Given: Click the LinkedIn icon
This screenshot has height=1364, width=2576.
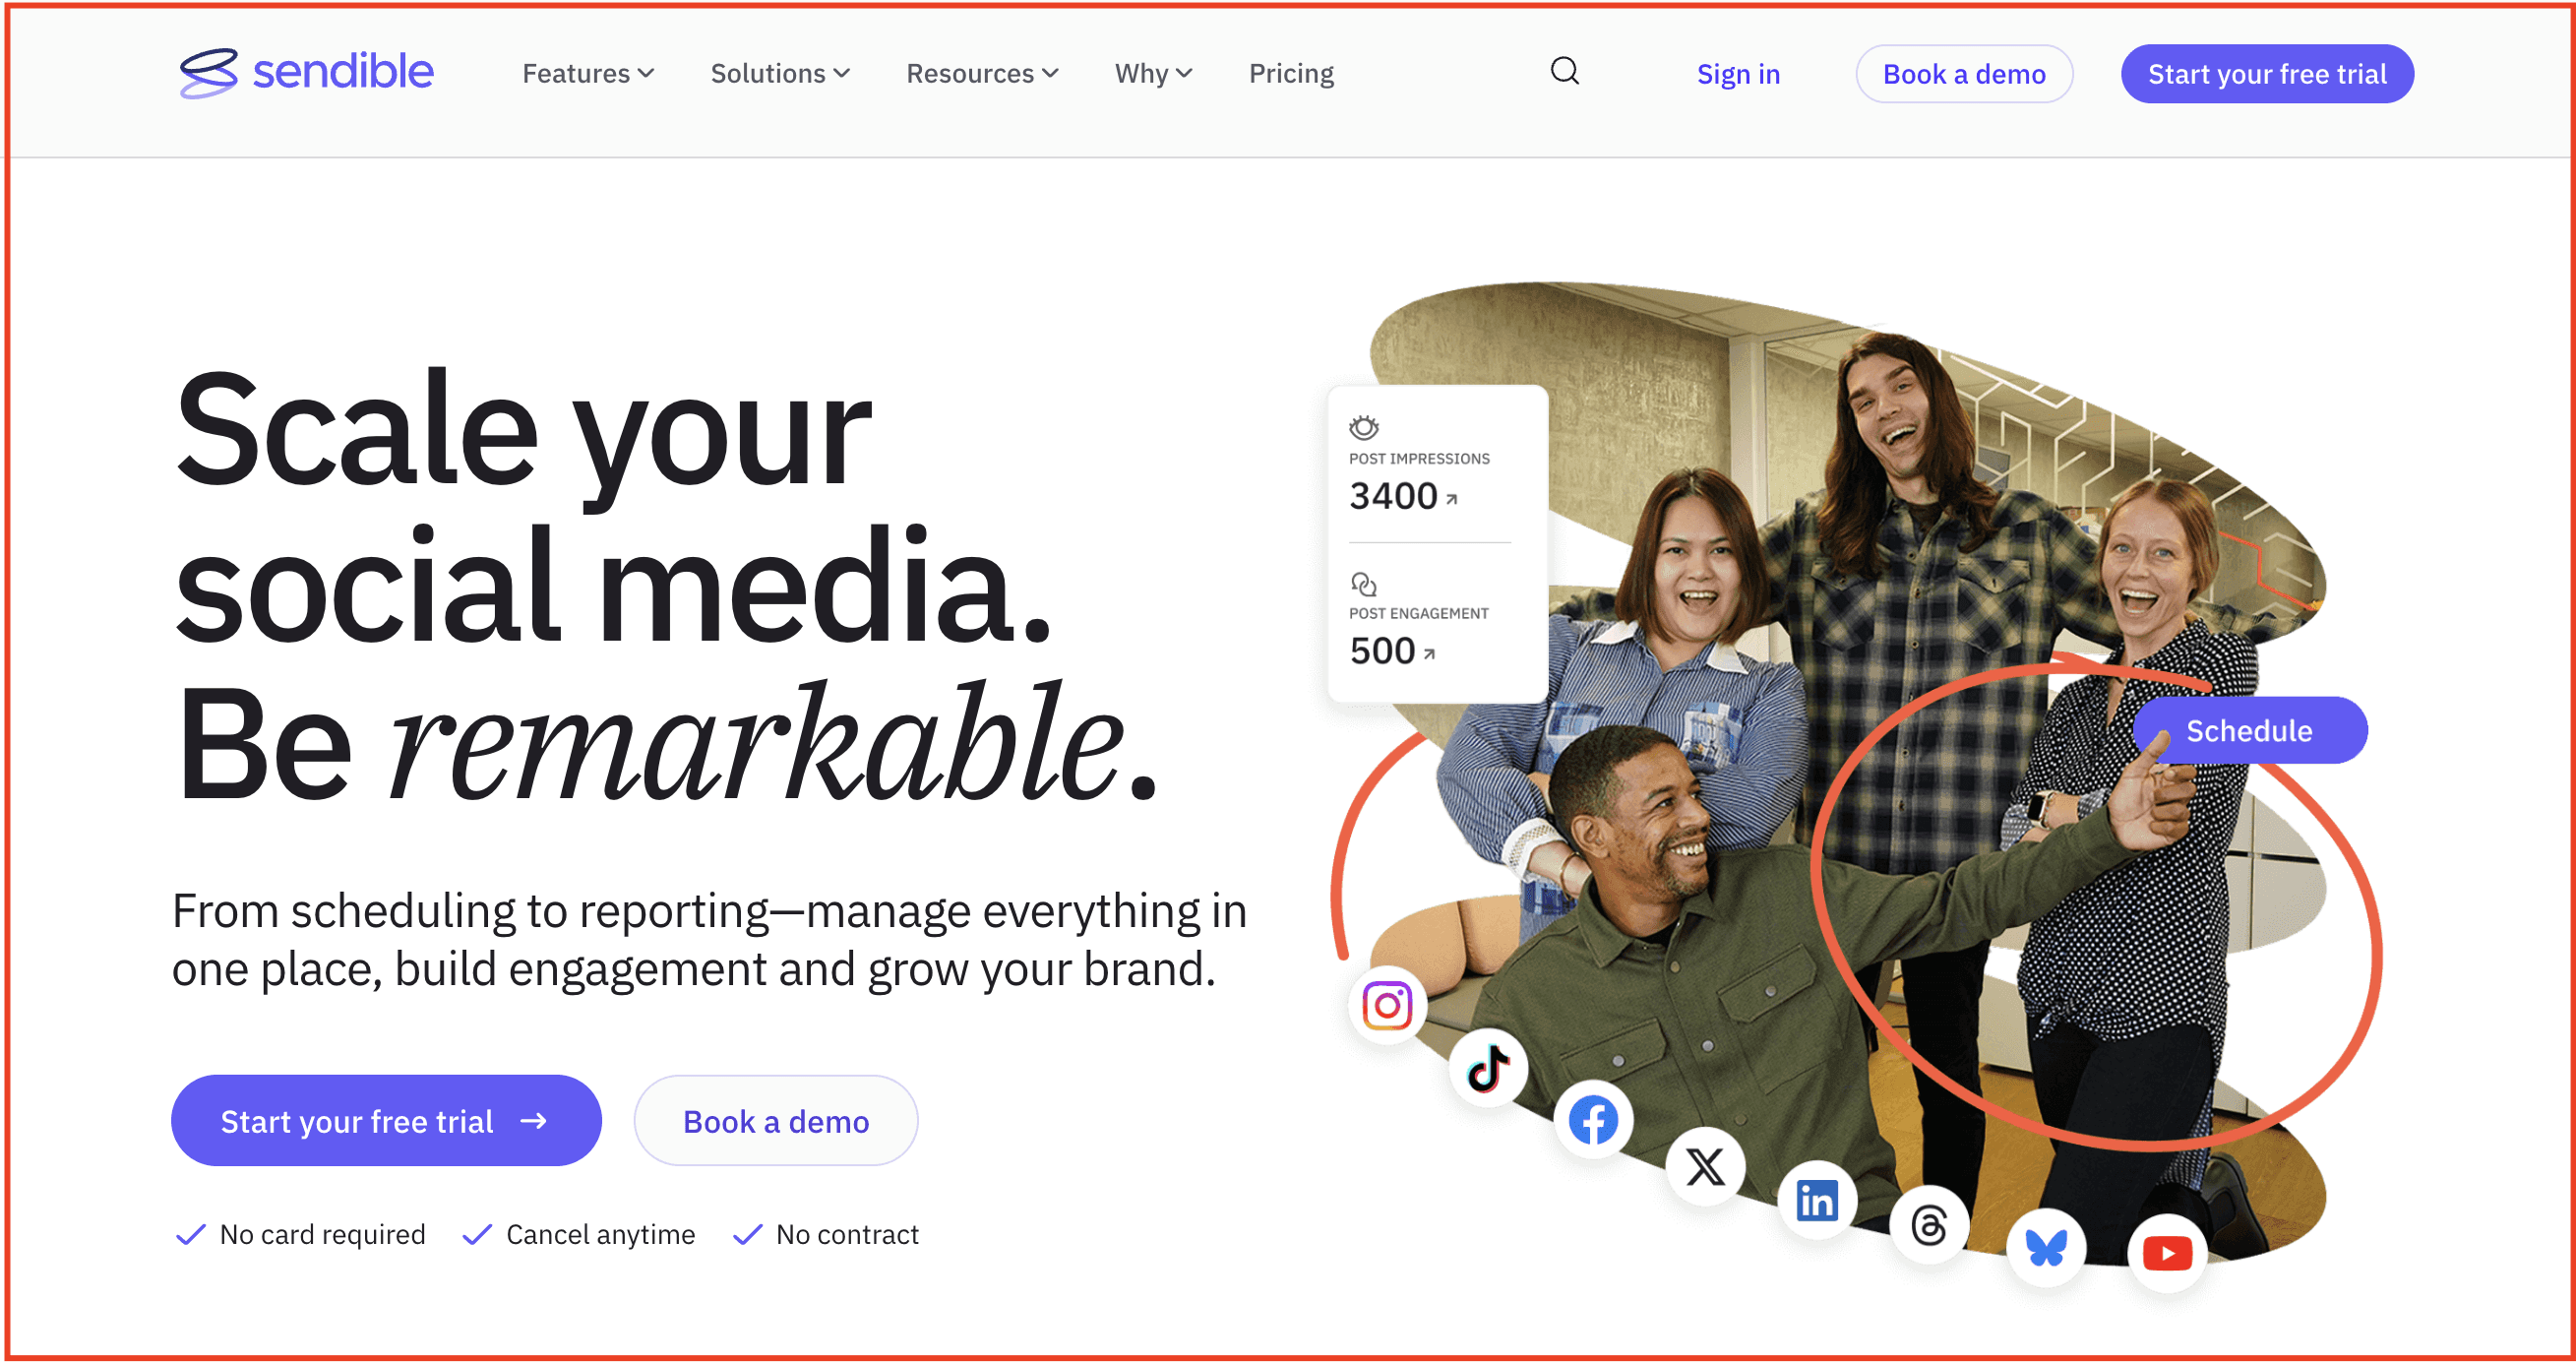Looking at the screenshot, I should click(1816, 1201).
